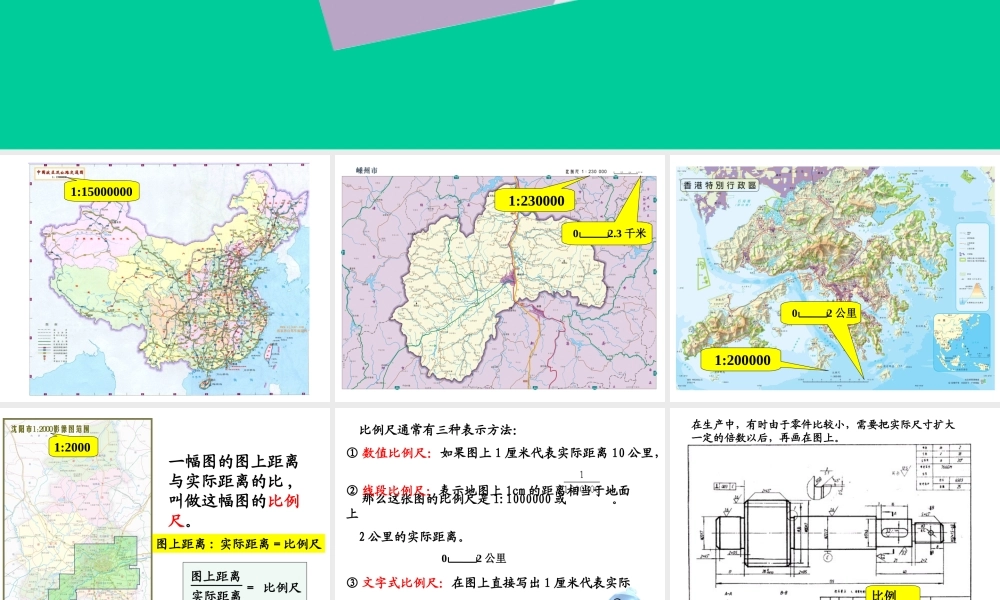
Task: Click the yellow 1:230000 callout
Action: pyautogui.click(x=536, y=201)
